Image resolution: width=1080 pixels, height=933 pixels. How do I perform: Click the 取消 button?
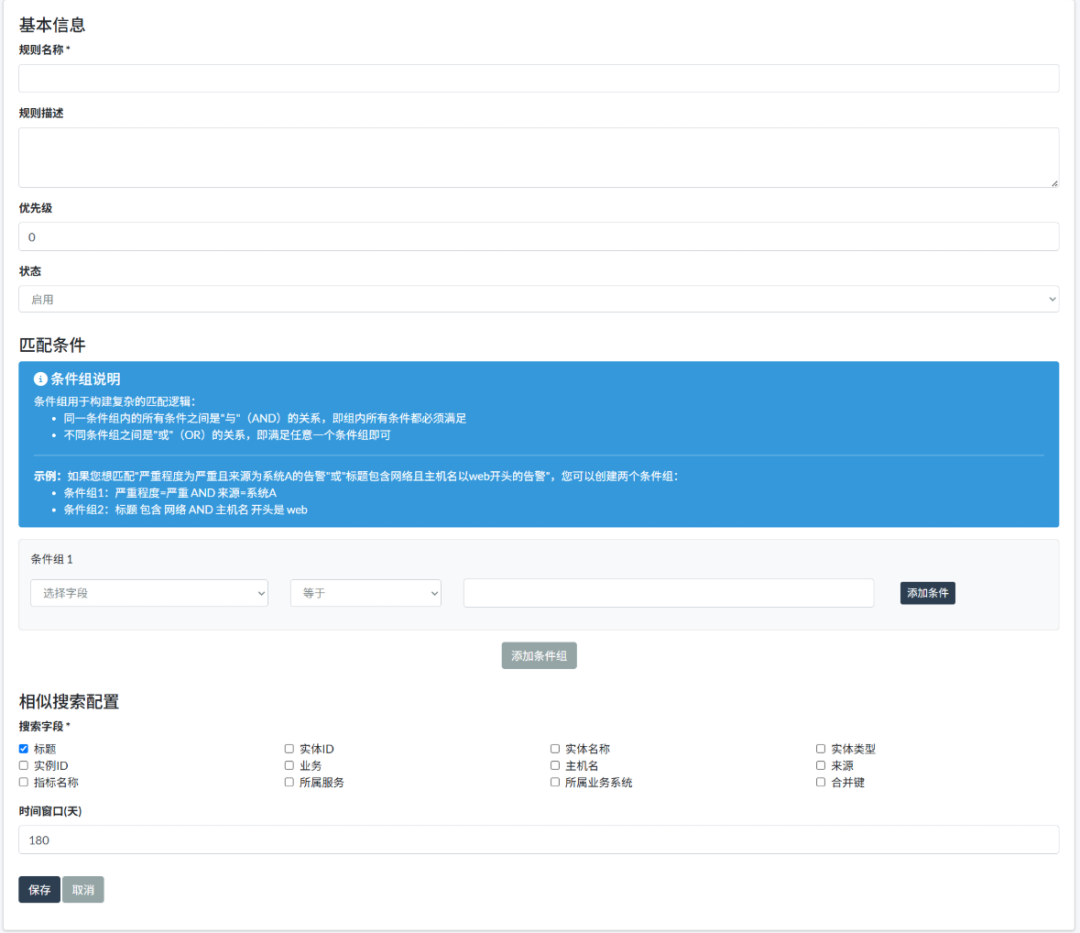tap(83, 890)
